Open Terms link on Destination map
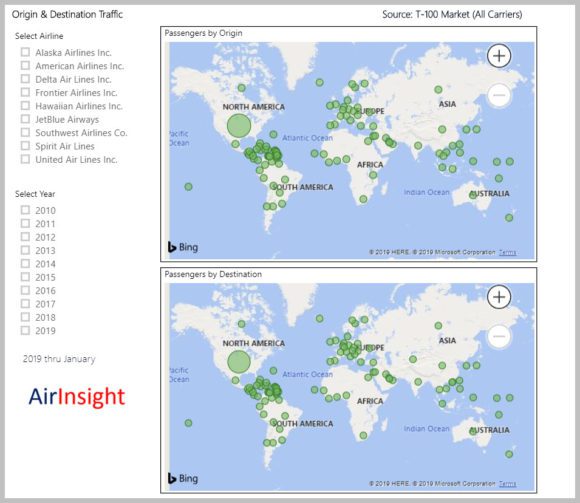 coord(507,484)
